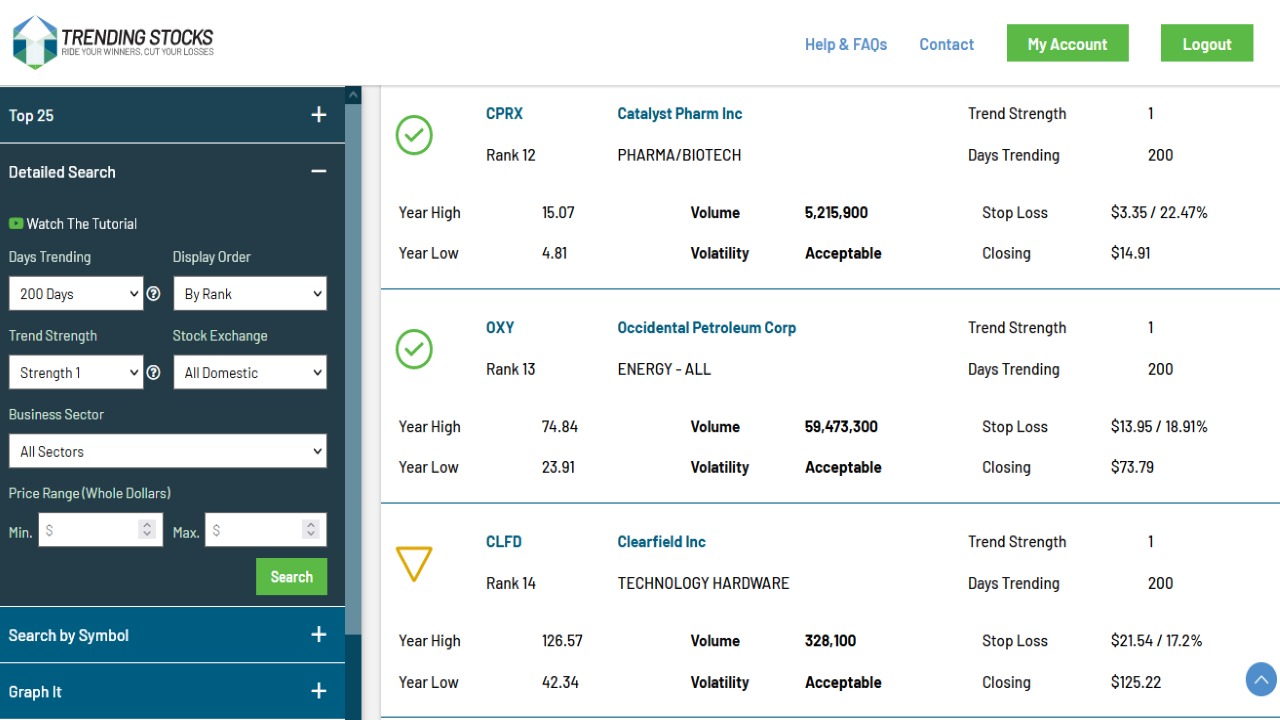Viewport: 1280px width, 720px height.
Task: Click the Min price stepper arrows
Action: point(147,530)
